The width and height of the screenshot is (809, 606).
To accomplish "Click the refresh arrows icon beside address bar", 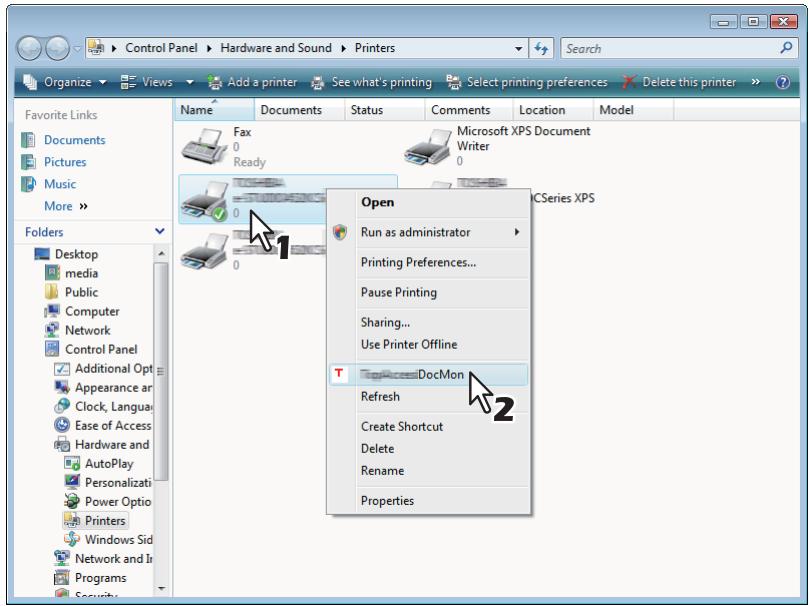I will click(541, 48).
